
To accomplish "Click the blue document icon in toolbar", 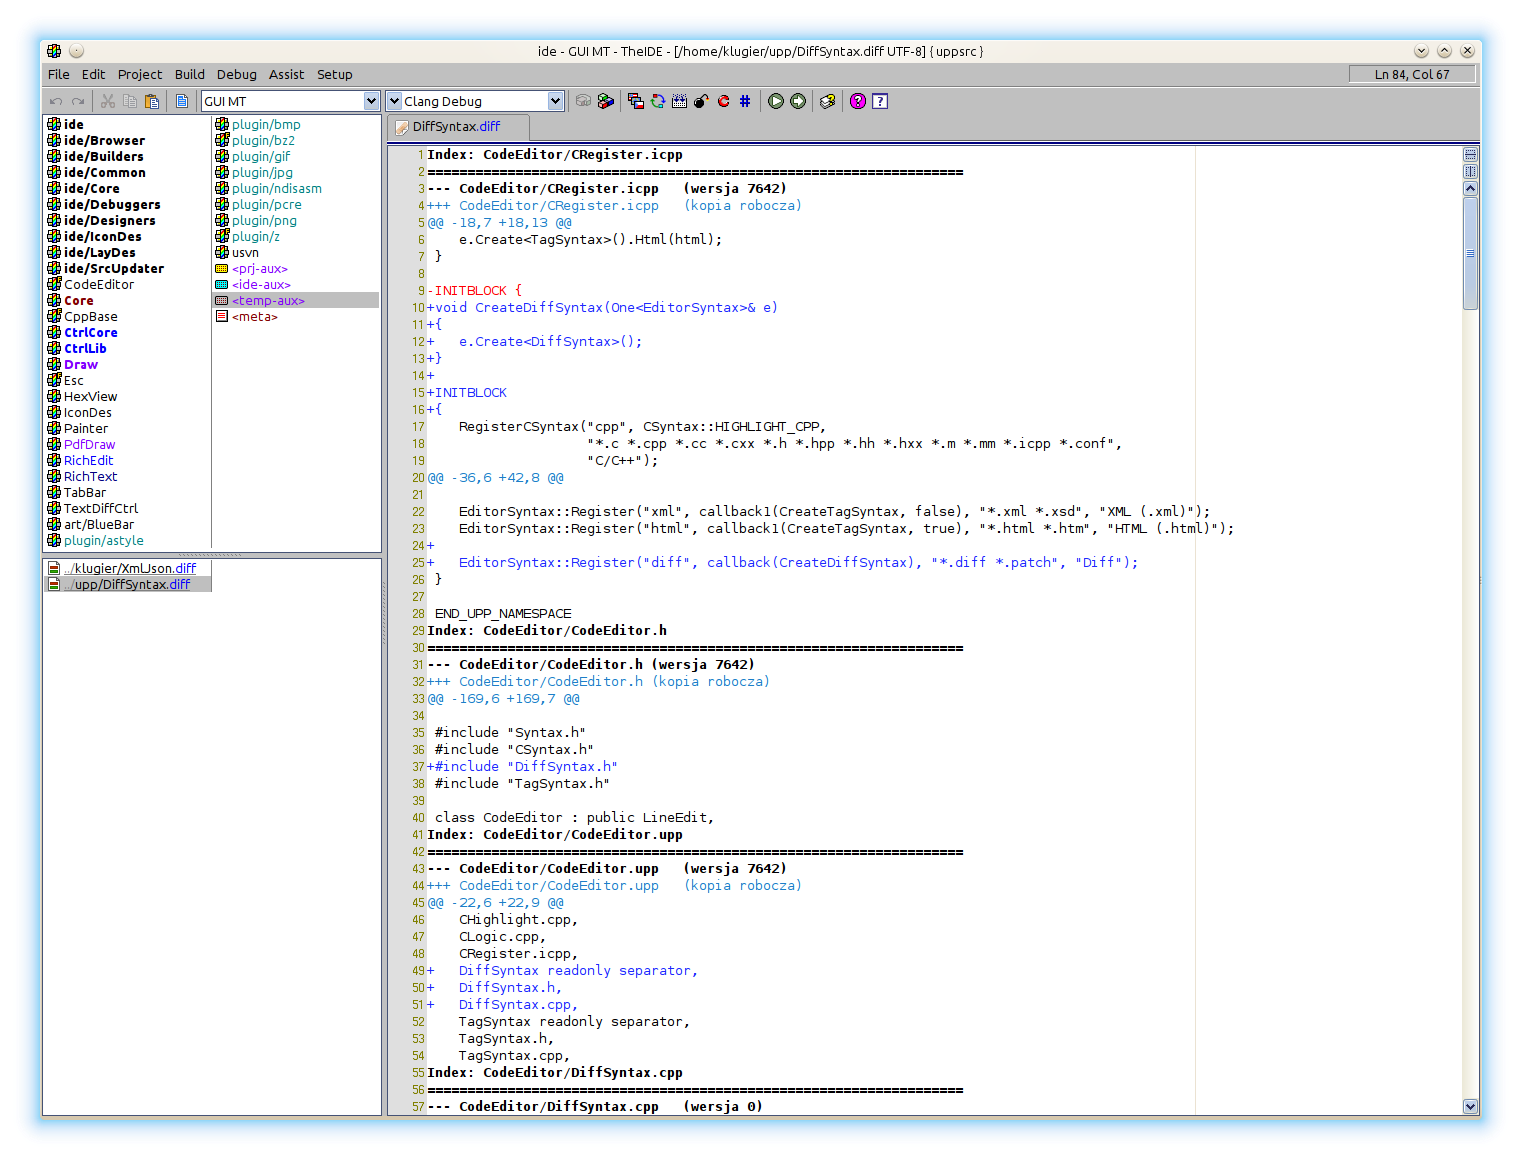I will point(182,101).
